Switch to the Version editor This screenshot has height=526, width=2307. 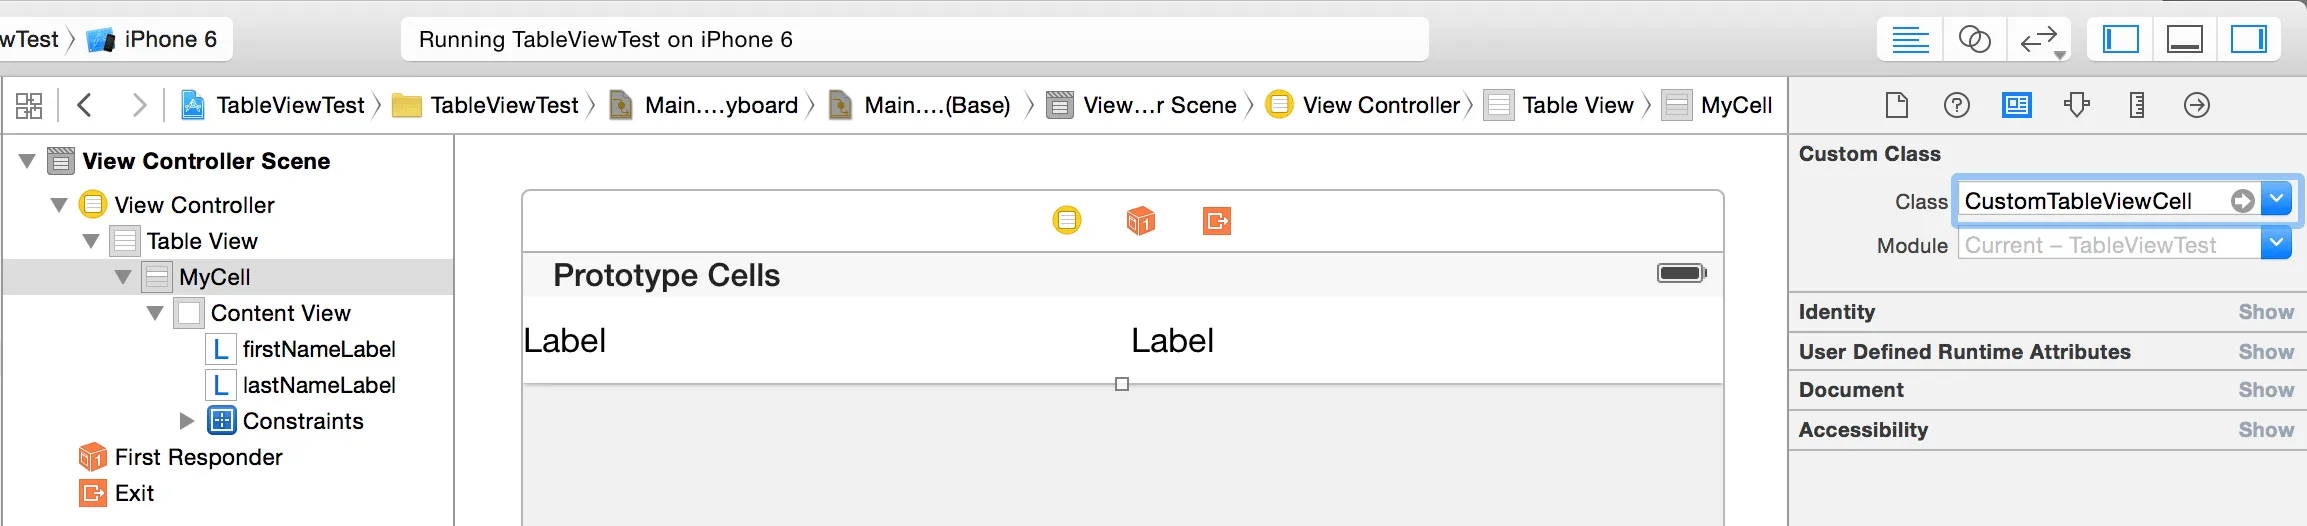click(2039, 40)
